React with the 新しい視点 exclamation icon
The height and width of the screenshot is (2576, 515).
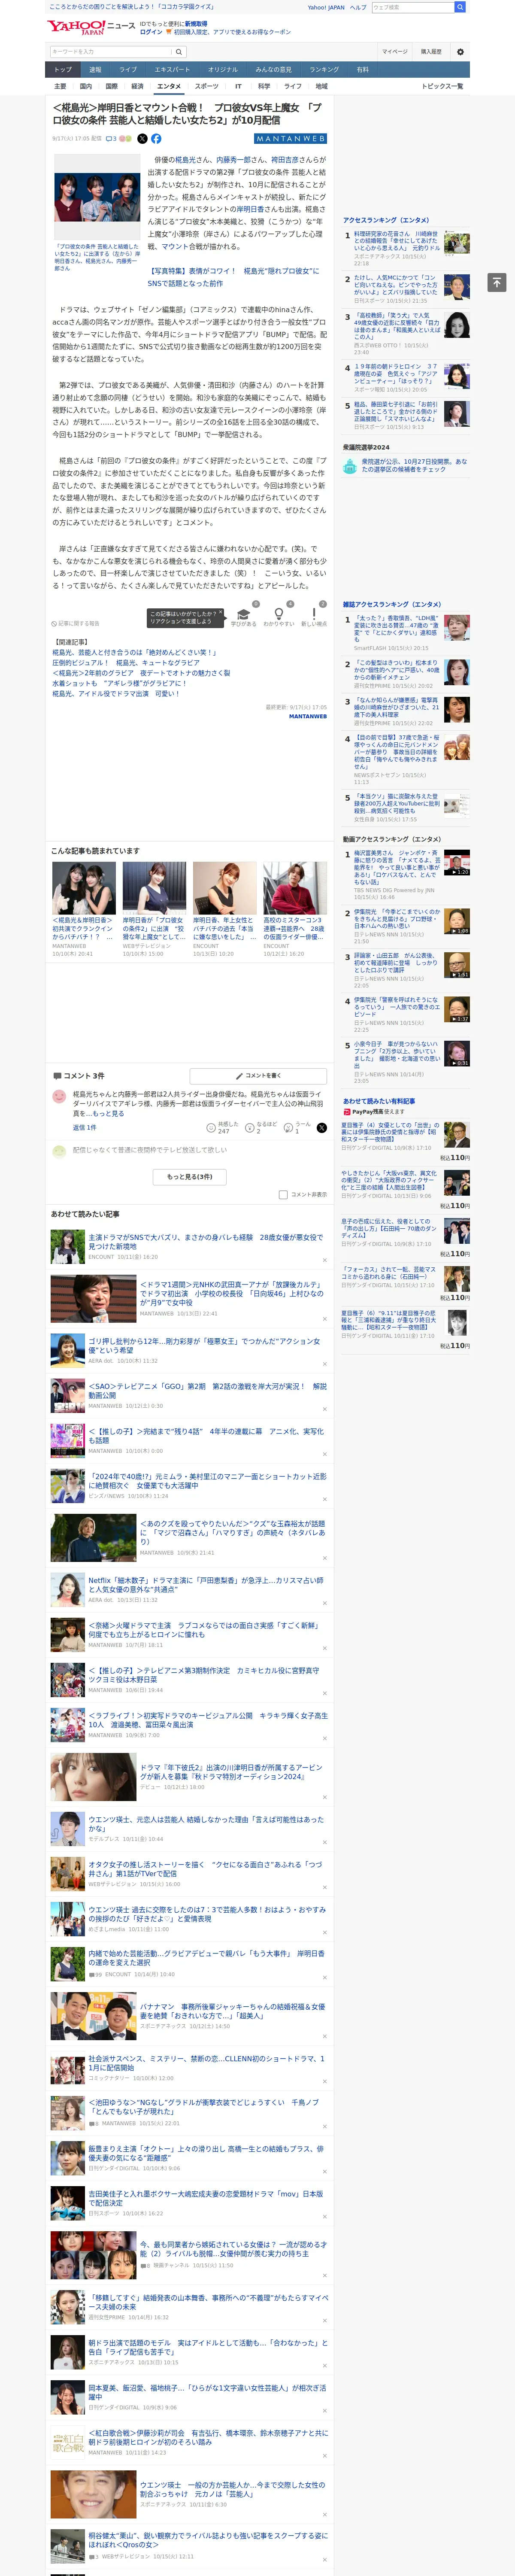click(x=314, y=614)
